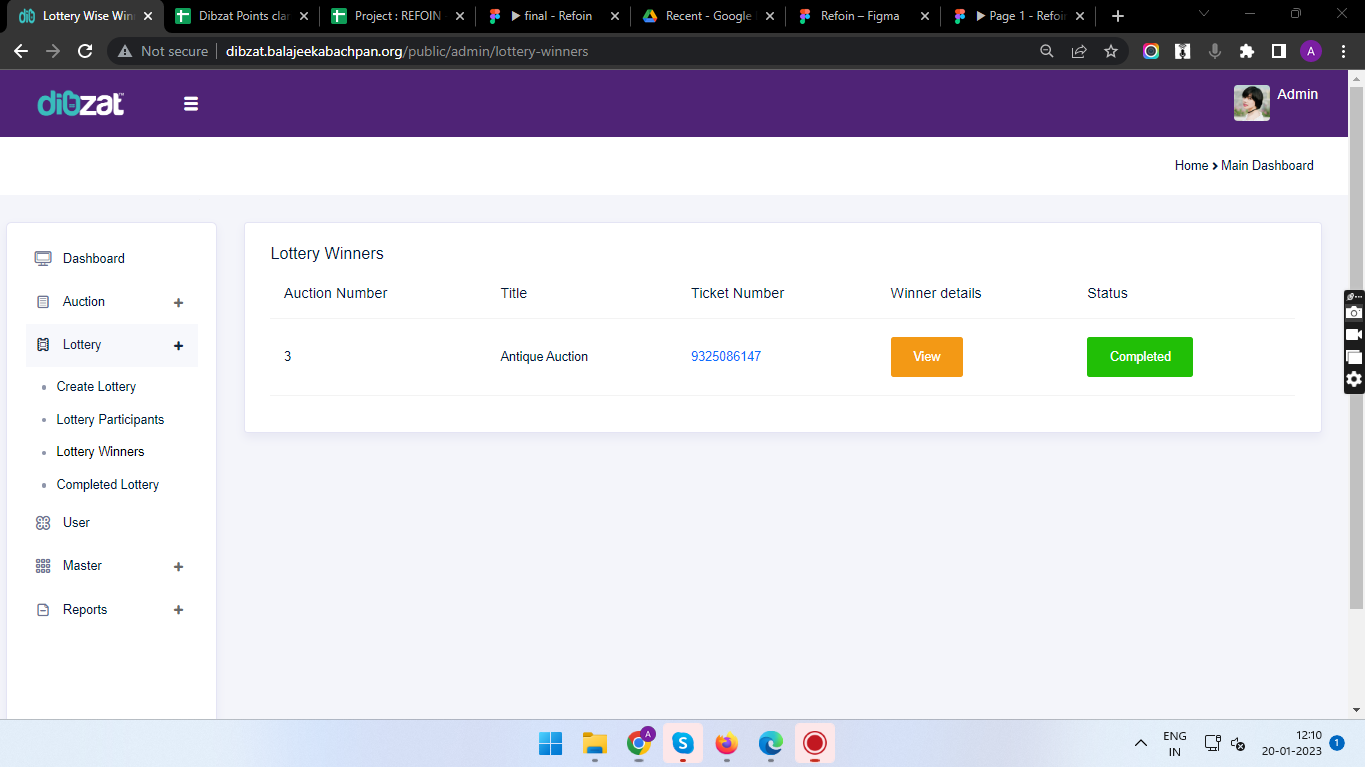Click the Dibzat logo
Viewport: 1366px width, 768px height.
click(81, 103)
